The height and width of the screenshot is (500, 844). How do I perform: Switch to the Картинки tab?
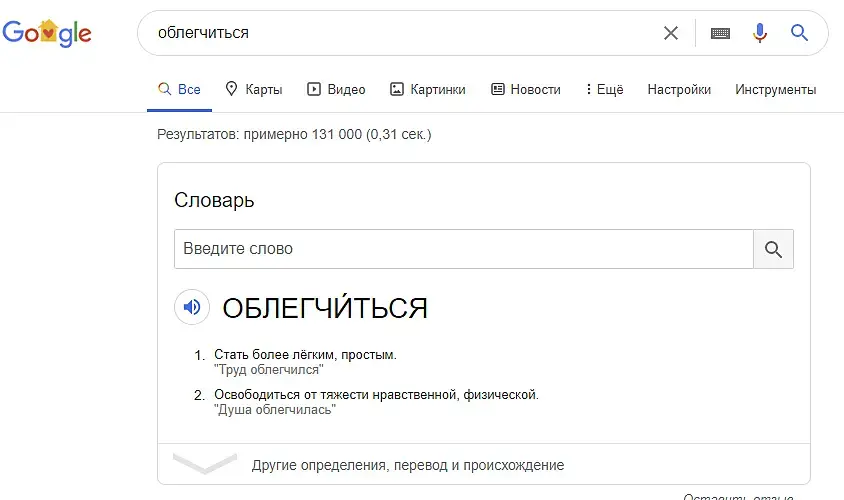tap(428, 89)
